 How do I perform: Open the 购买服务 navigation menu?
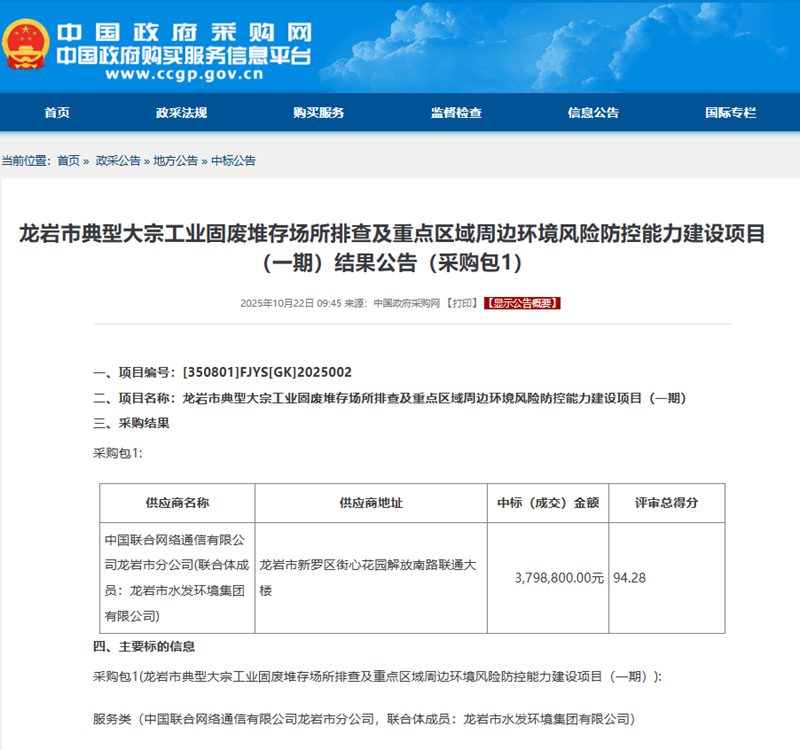318,113
